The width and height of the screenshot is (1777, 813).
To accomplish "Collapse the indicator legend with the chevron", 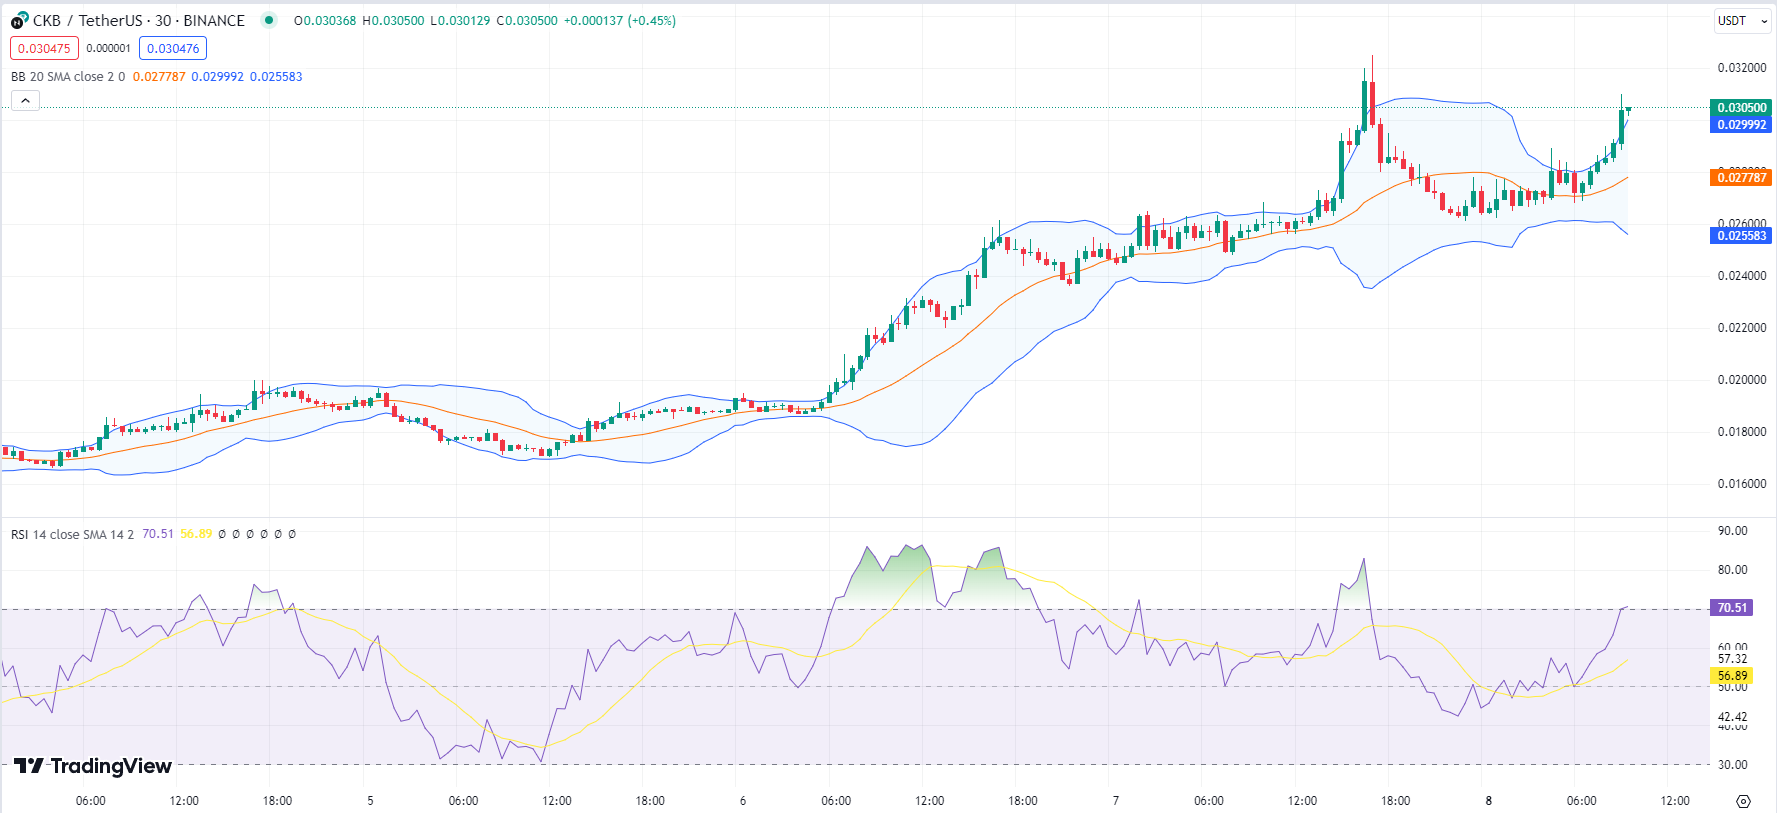I will click(x=25, y=100).
